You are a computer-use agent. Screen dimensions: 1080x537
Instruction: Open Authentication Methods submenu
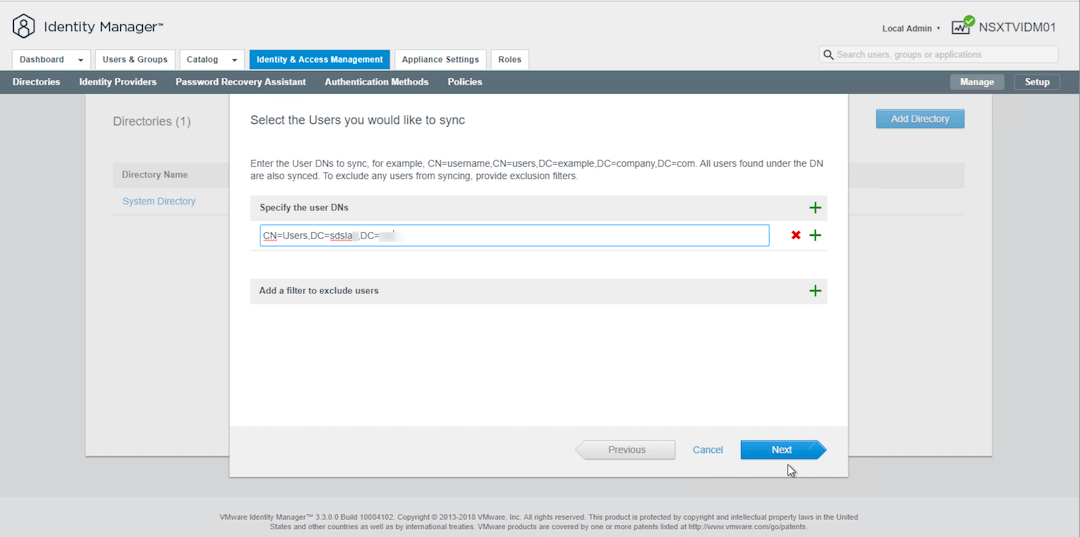(x=377, y=82)
